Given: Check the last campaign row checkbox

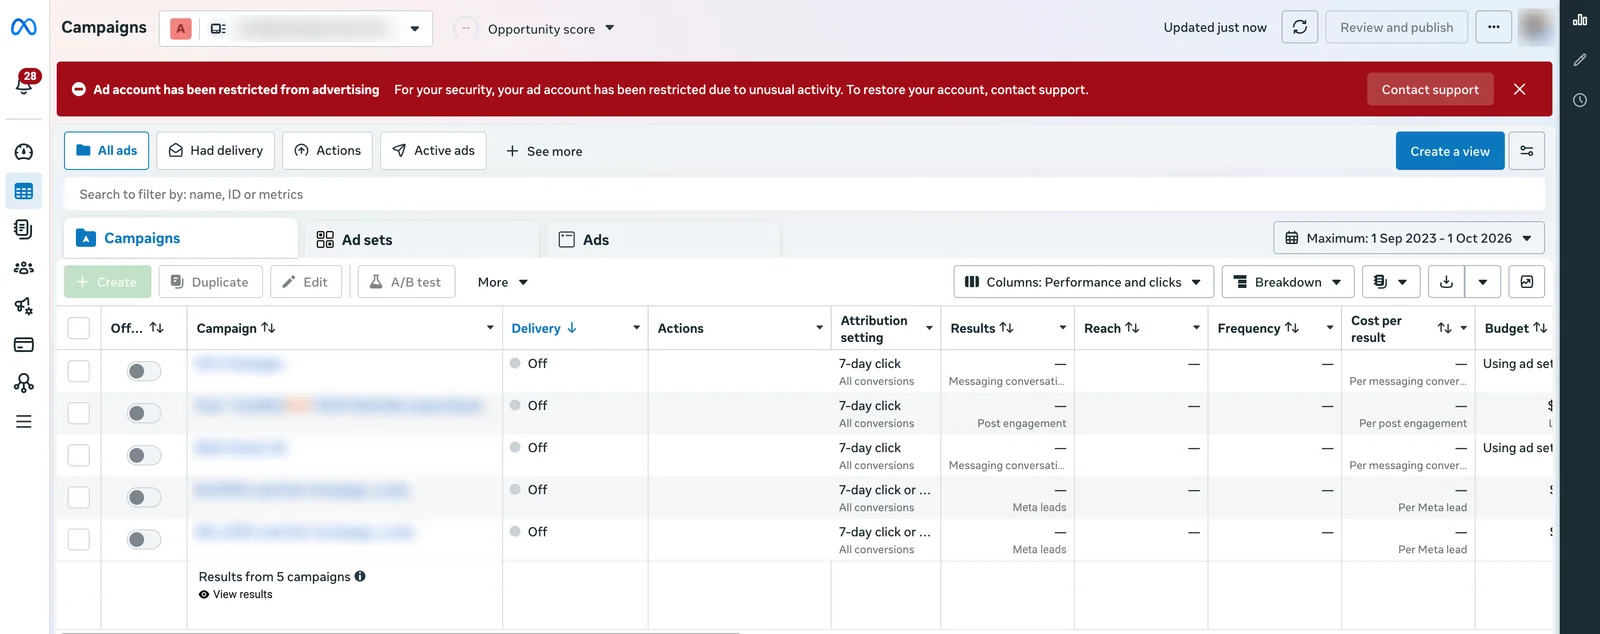Looking at the screenshot, I should tap(79, 539).
